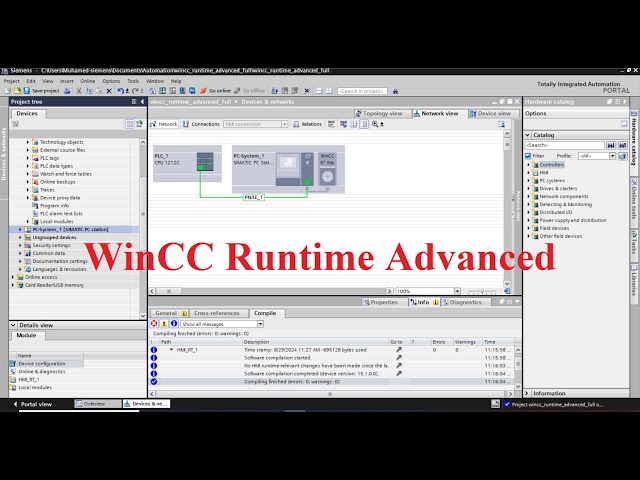This screenshot has width=640, height=480.
Task: Click the Save project button
Action: pos(41,91)
